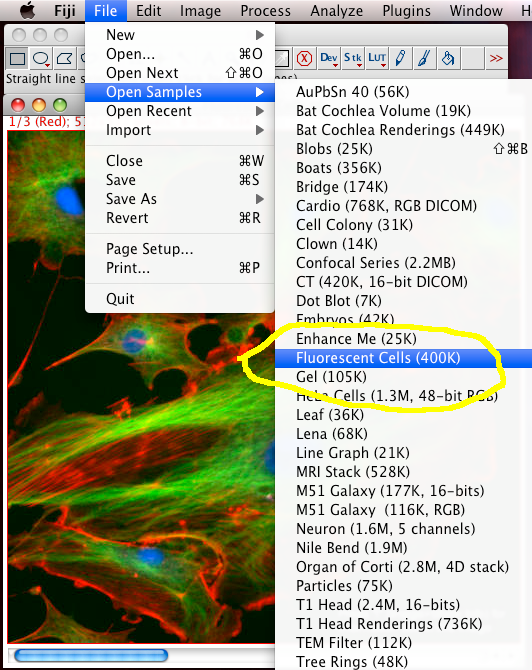This screenshot has height=670, width=532.
Task: Open the LUT lookup tables tool
Action: [377, 58]
